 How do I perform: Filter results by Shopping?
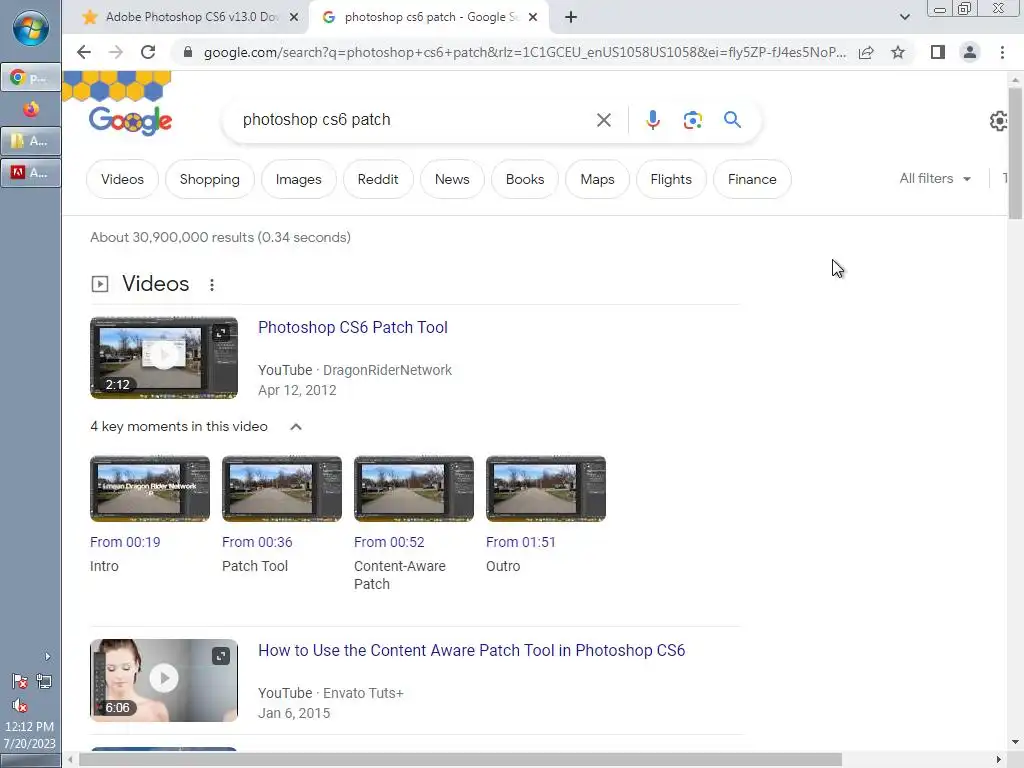tap(210, 179)
